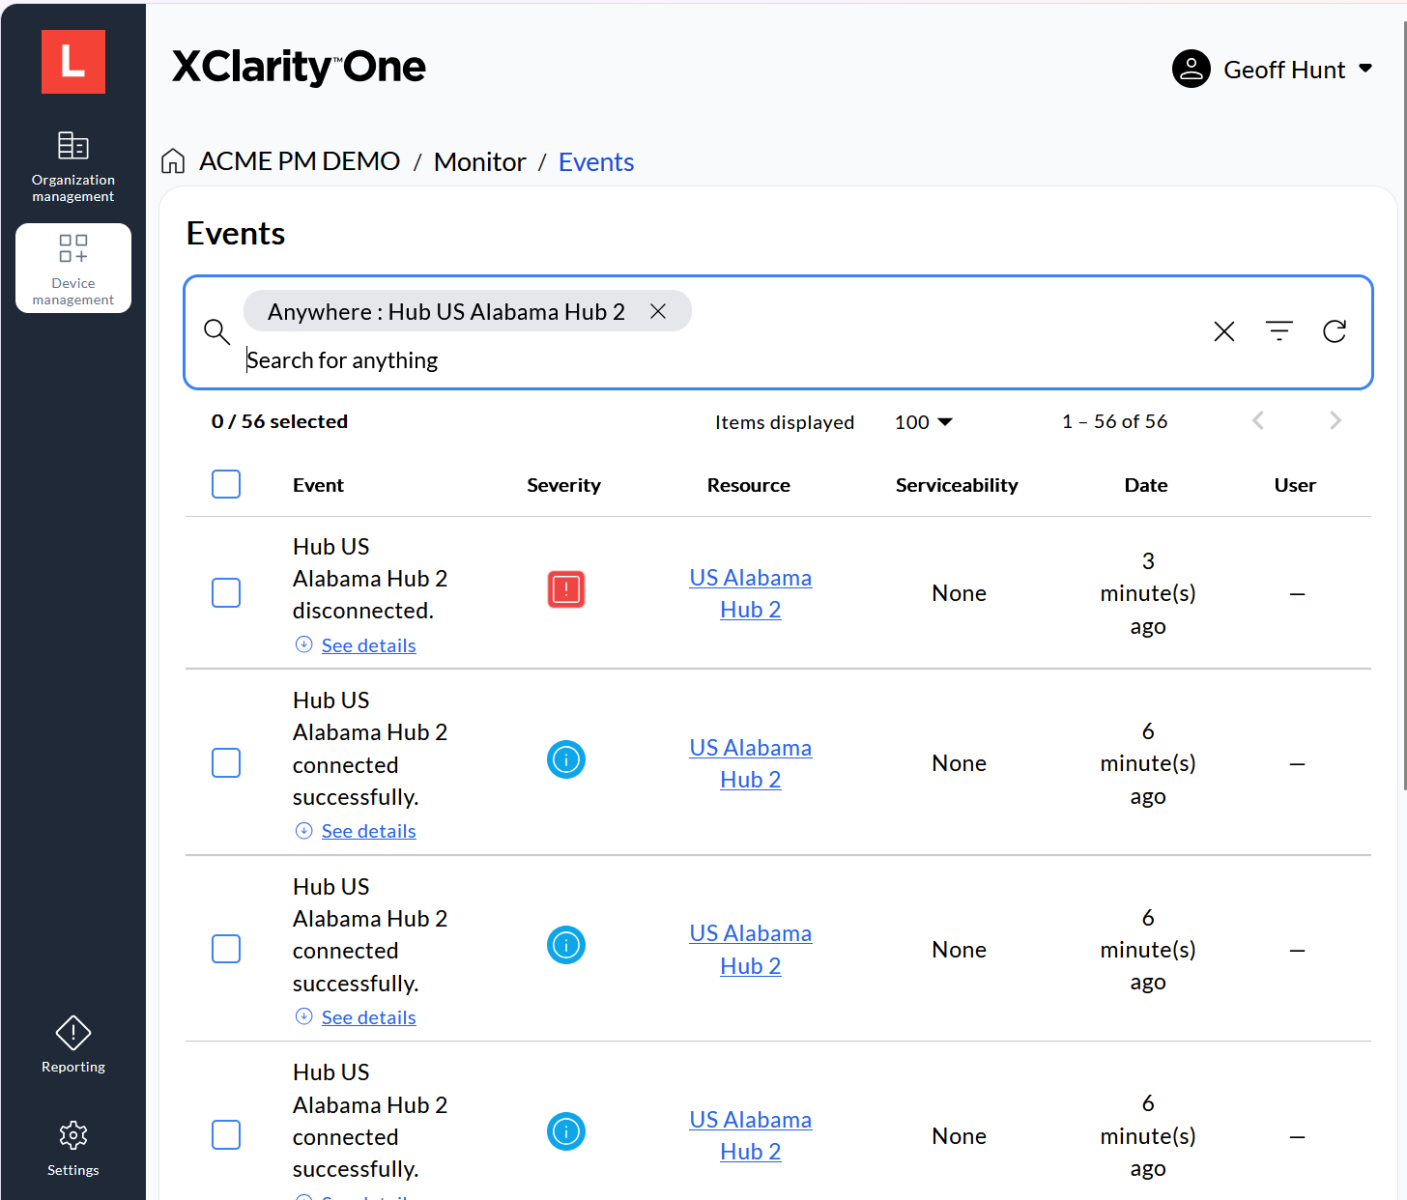1407x1200 pixels.
Task: Go to ACME PM DEMO breadcrumb
Action: (299, 161)
